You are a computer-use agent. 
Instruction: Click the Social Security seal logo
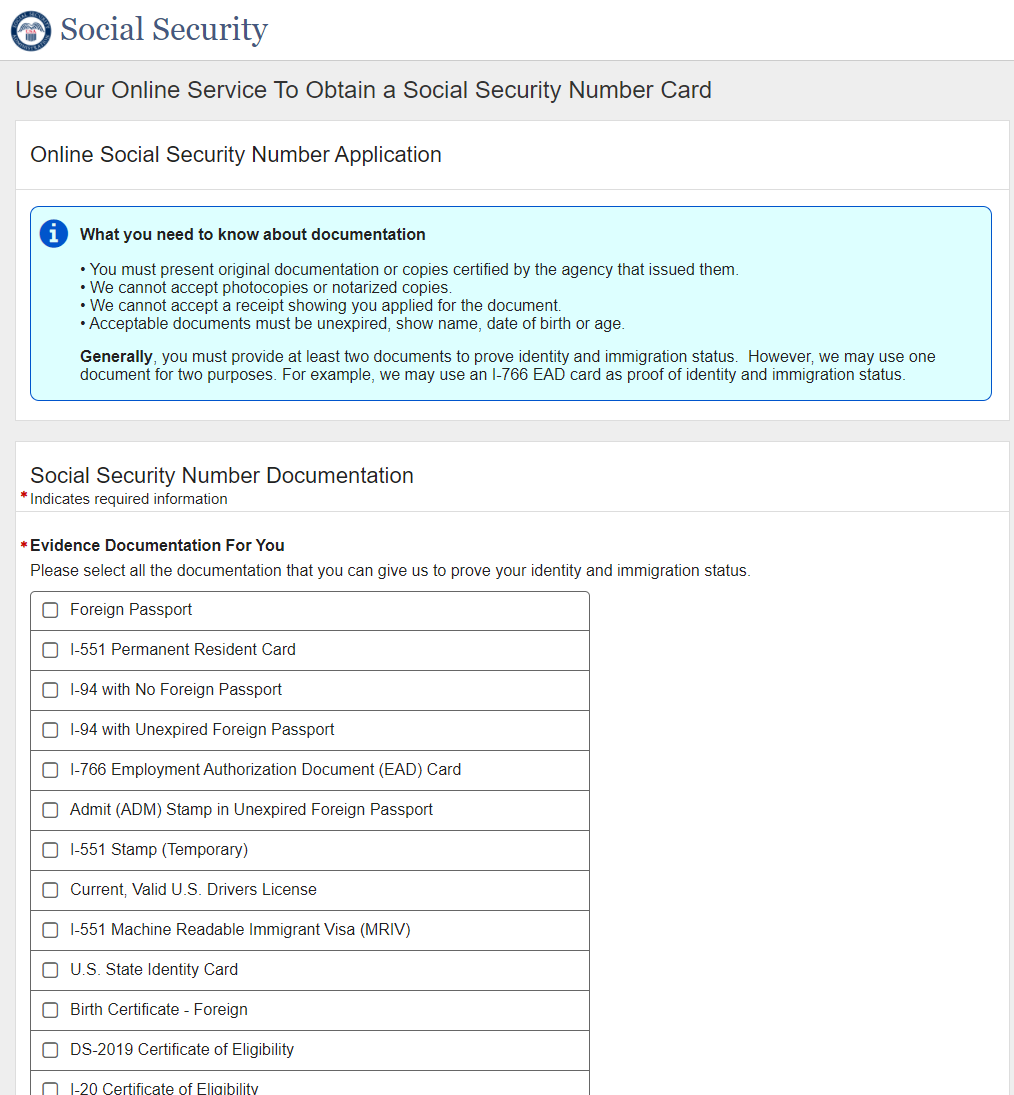30,30
